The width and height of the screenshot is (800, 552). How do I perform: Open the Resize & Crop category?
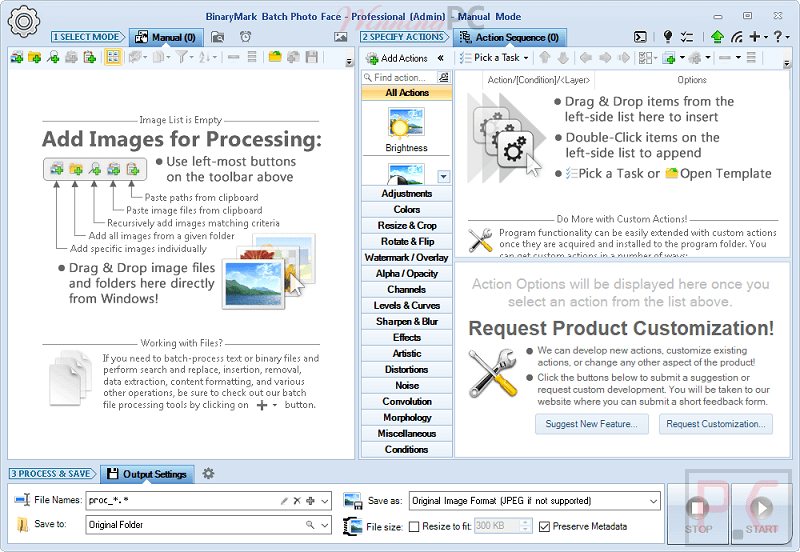click(x=407, y=225)
